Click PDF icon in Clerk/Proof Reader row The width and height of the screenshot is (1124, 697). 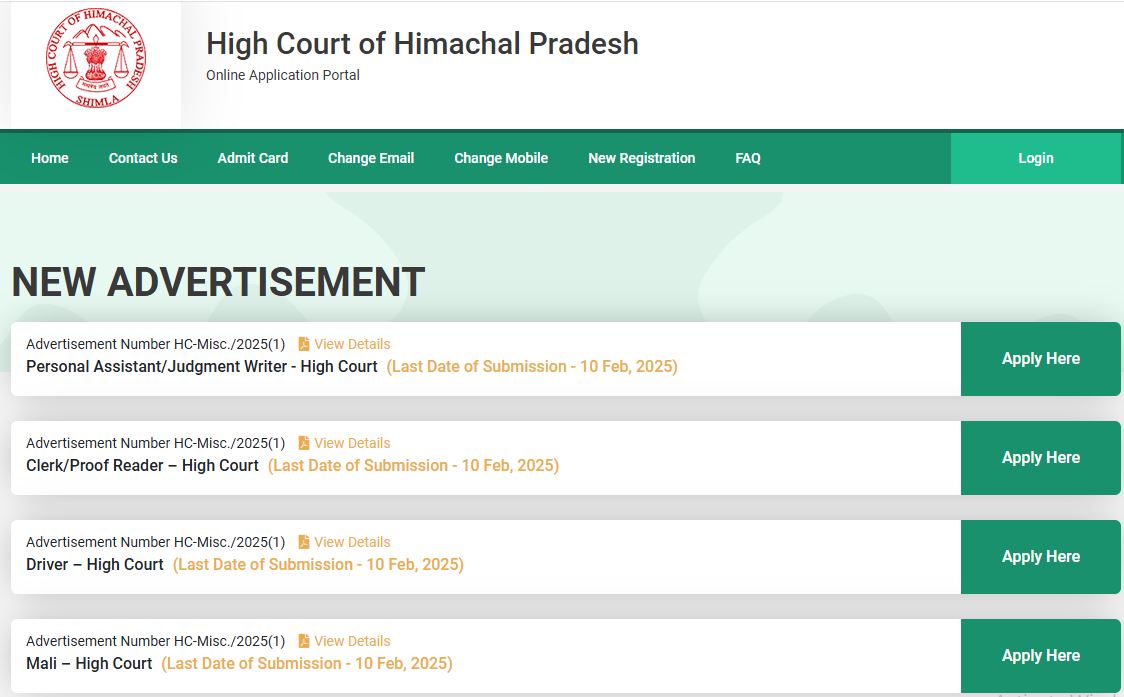pos(304,443)
